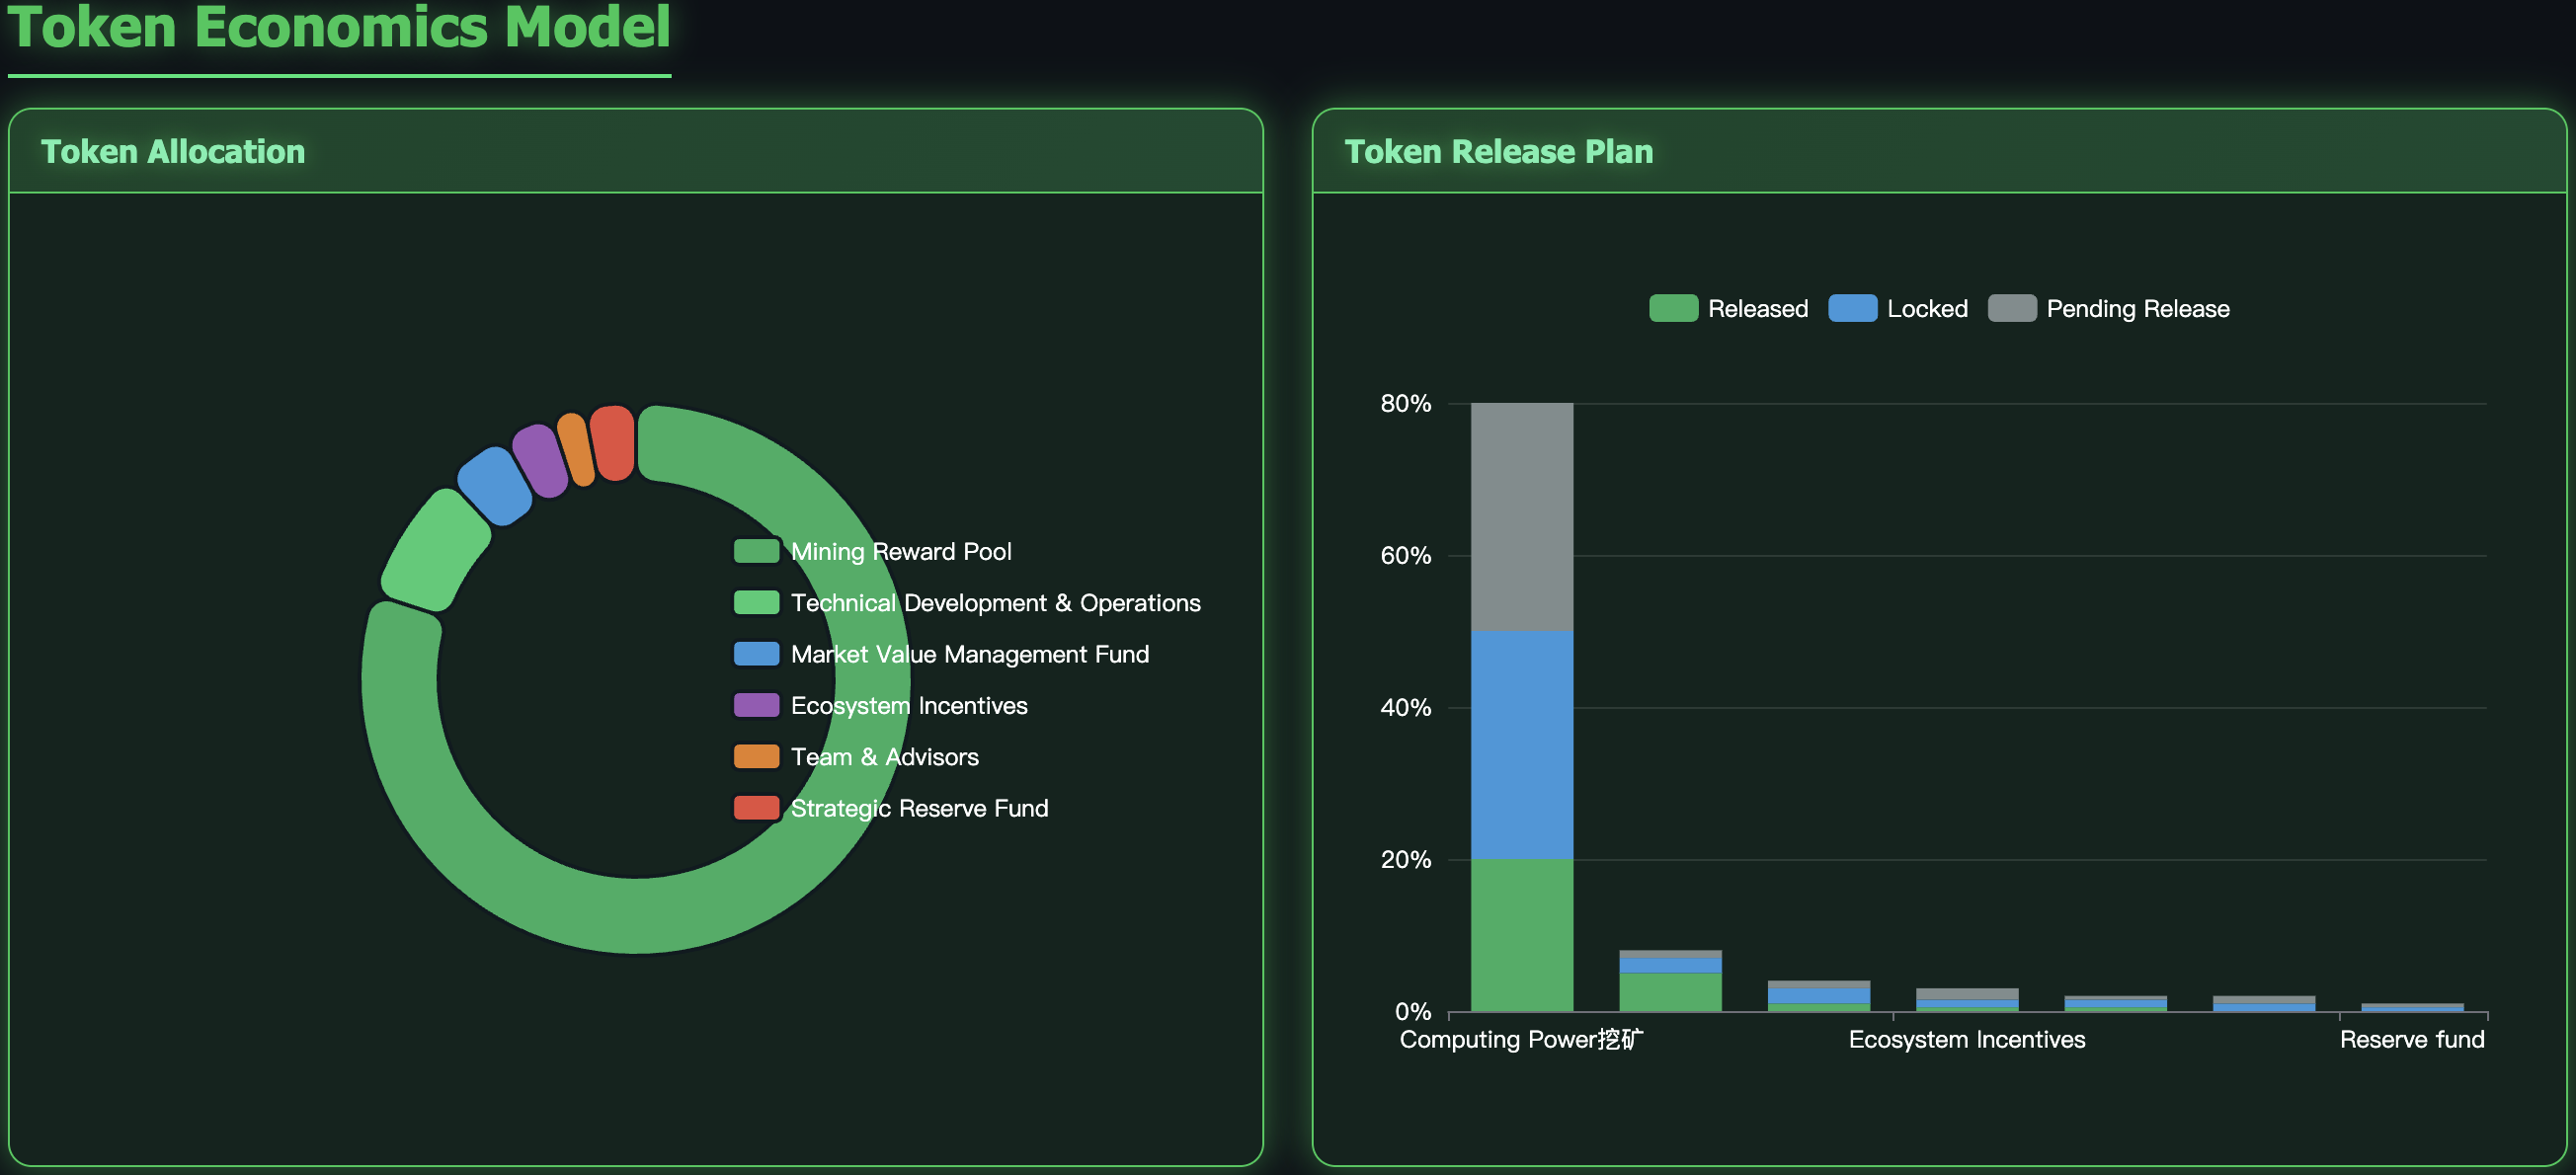Click Market Value Management Fund legend swatch

pos(756,654)
